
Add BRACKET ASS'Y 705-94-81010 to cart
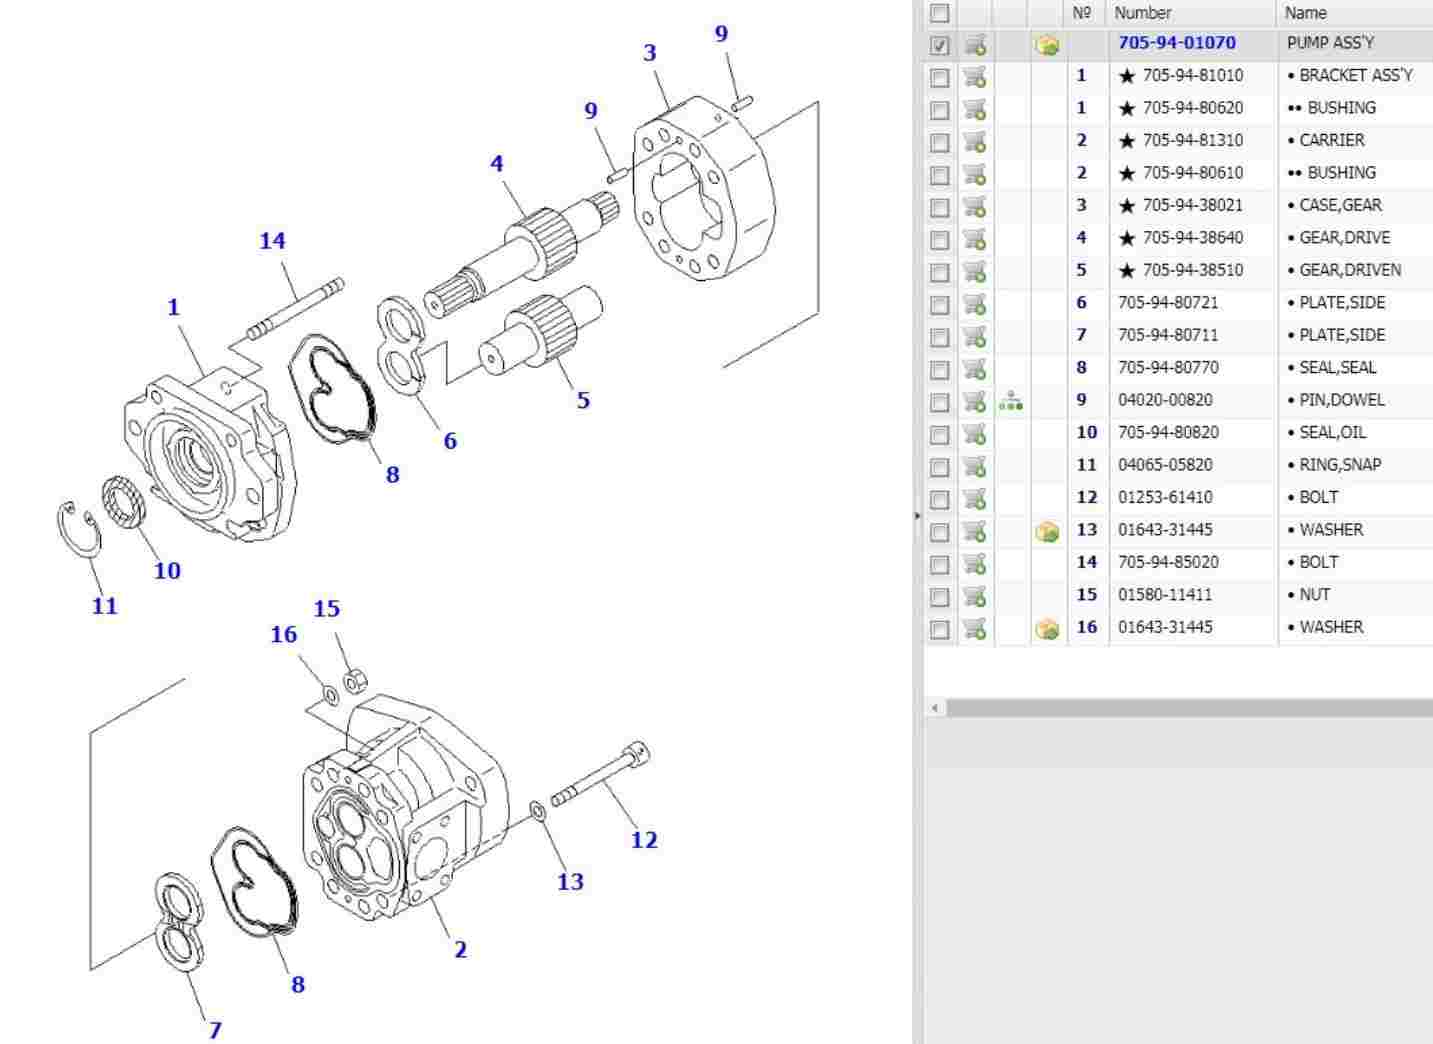[975, 77]
